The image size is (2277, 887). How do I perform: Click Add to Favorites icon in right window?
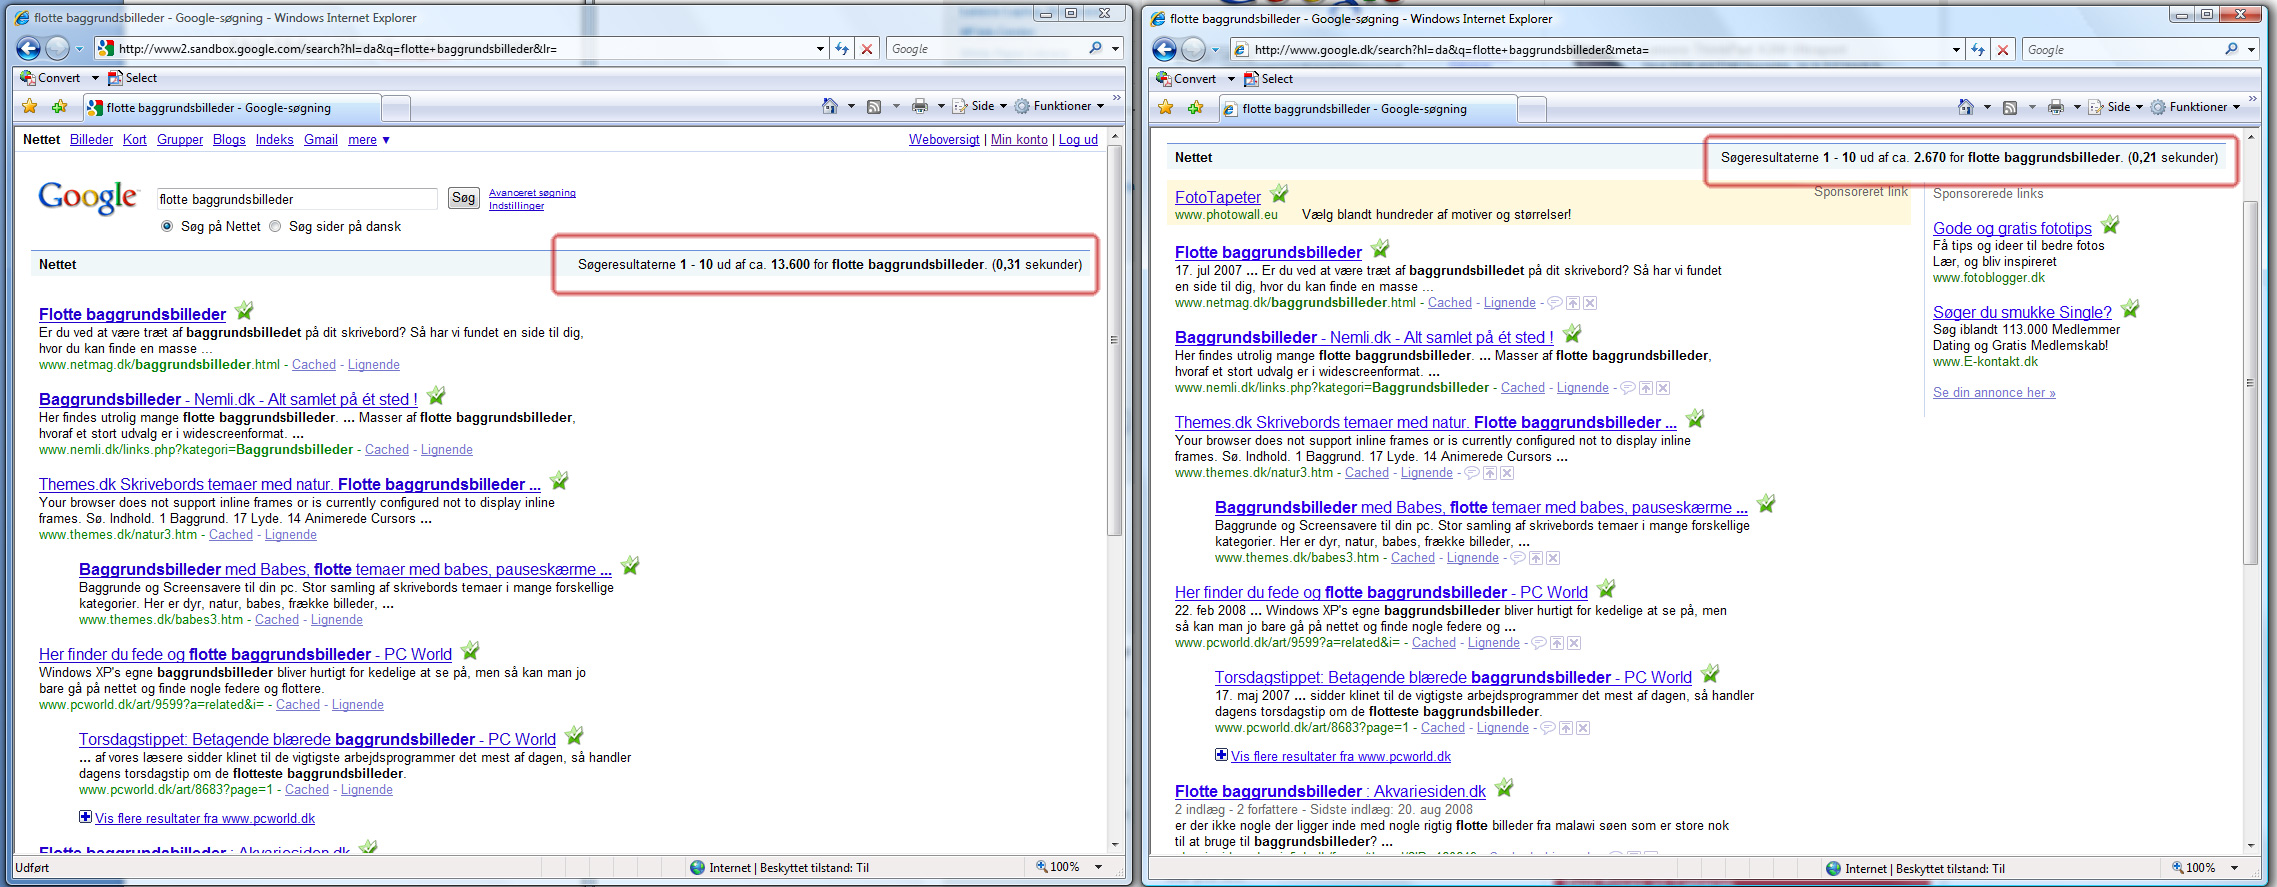coord(1195,108)
